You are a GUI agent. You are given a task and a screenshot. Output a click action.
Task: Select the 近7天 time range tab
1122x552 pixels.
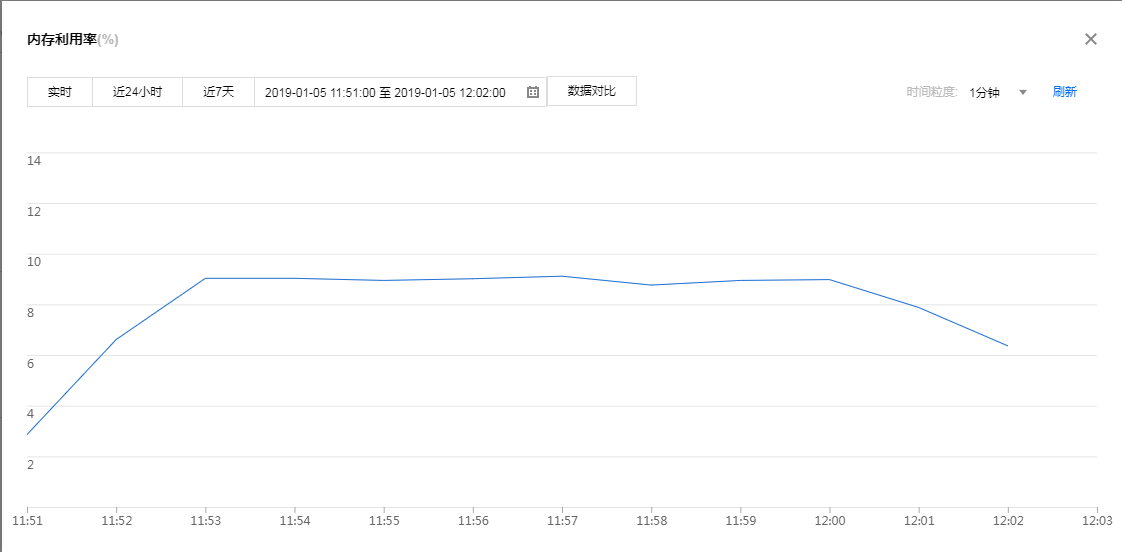pos(218,92)
